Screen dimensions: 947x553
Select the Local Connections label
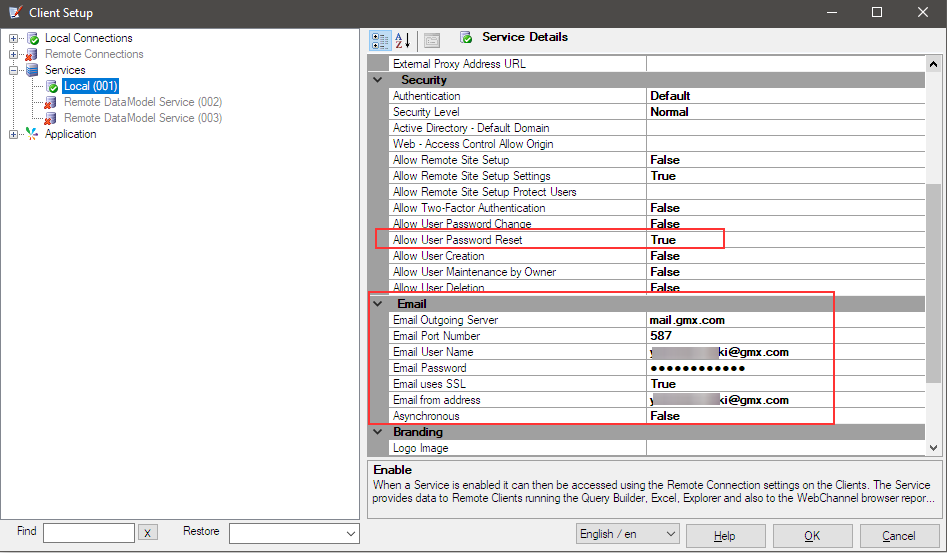click(89, 38)
